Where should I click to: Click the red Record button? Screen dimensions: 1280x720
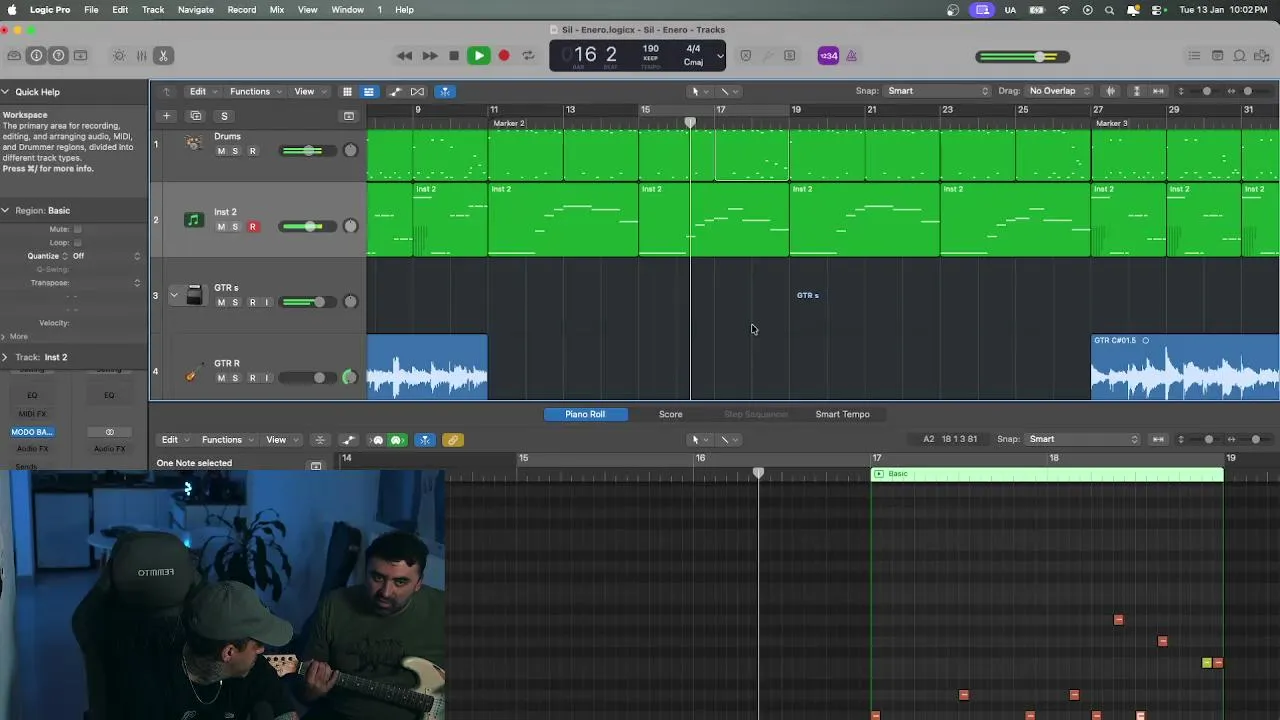coord(504,56)
